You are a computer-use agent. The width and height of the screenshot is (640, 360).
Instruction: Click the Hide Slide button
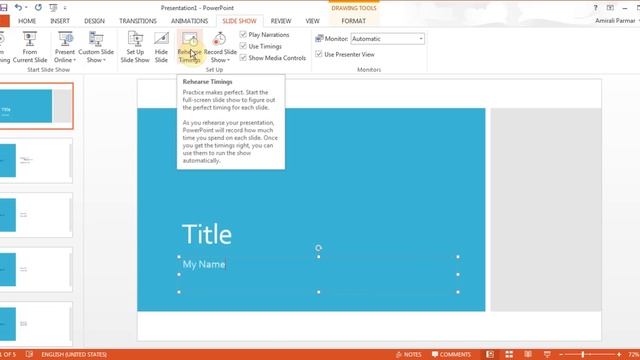161,47
